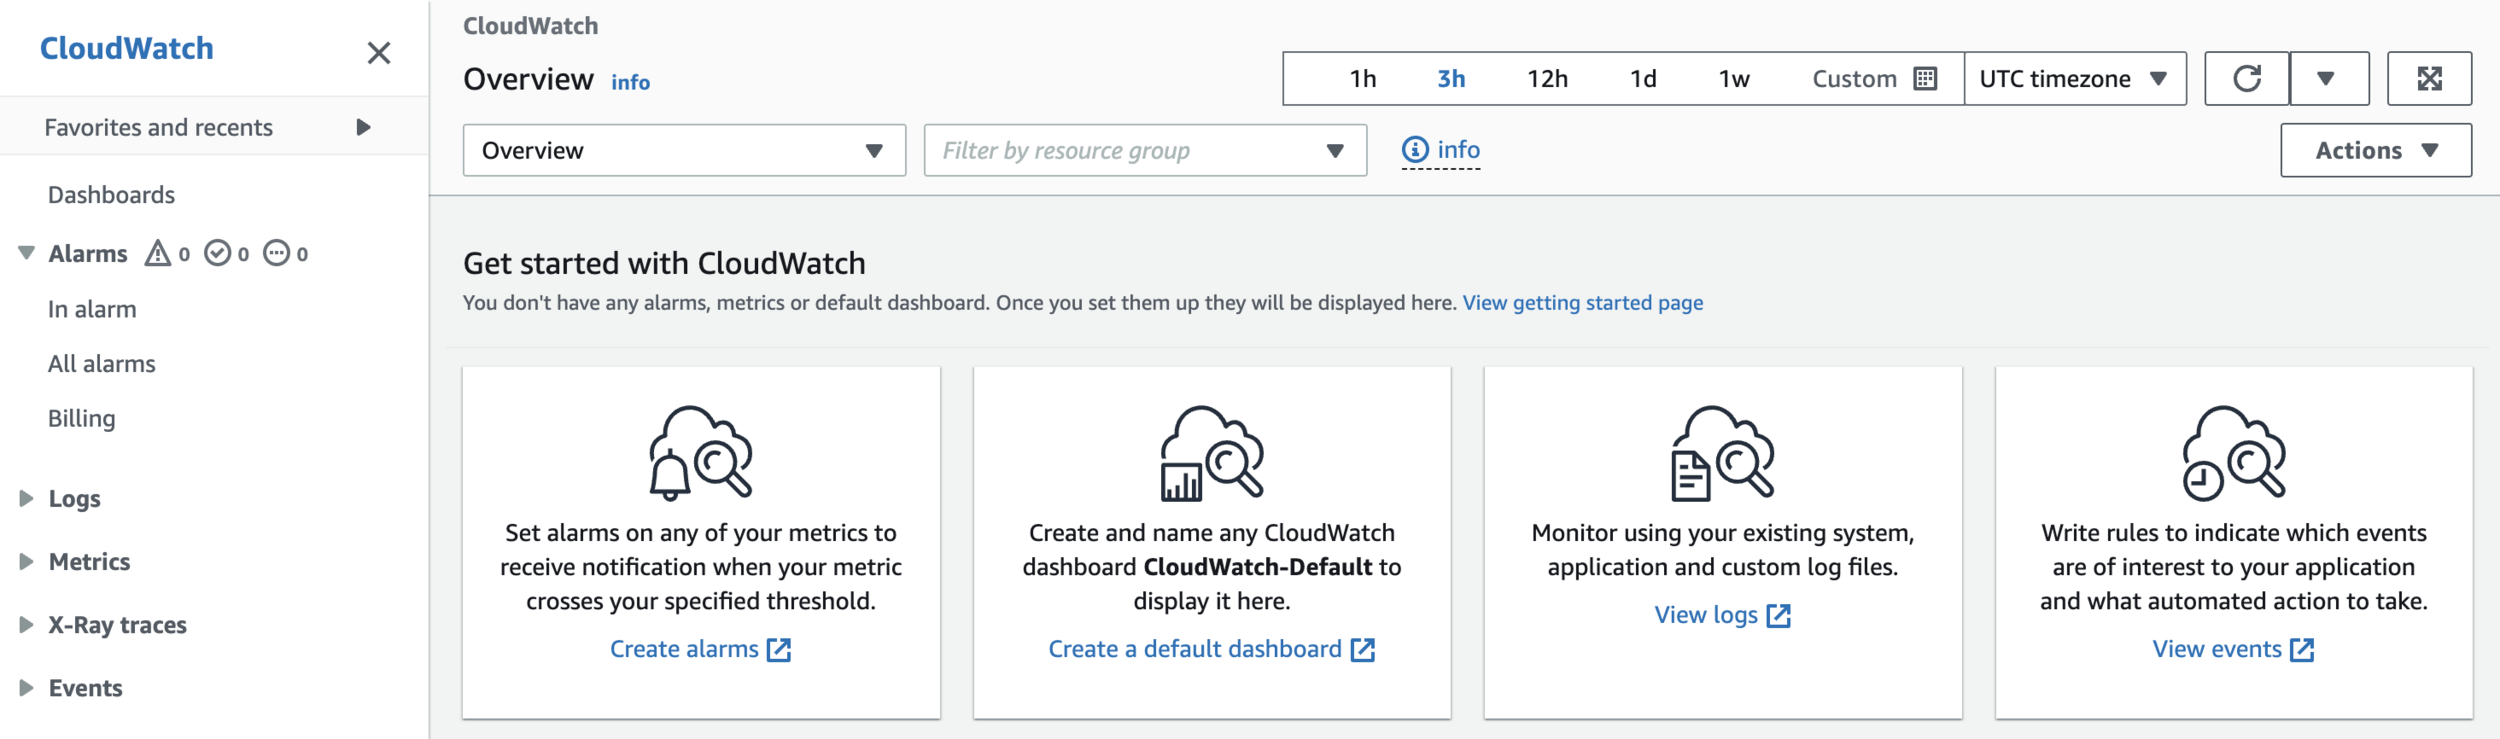
Task: Click the alarm bell cloud illustration
Action: [701, 452]
